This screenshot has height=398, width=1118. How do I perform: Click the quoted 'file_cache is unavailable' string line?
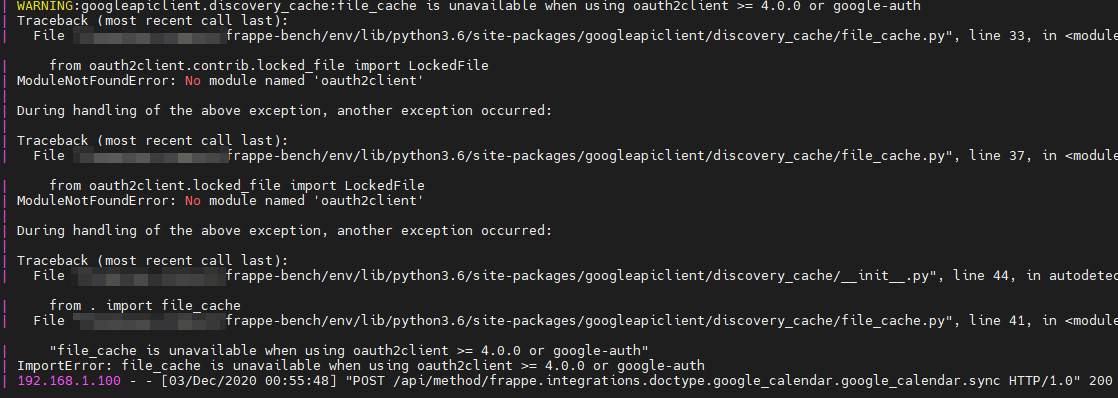349,351
